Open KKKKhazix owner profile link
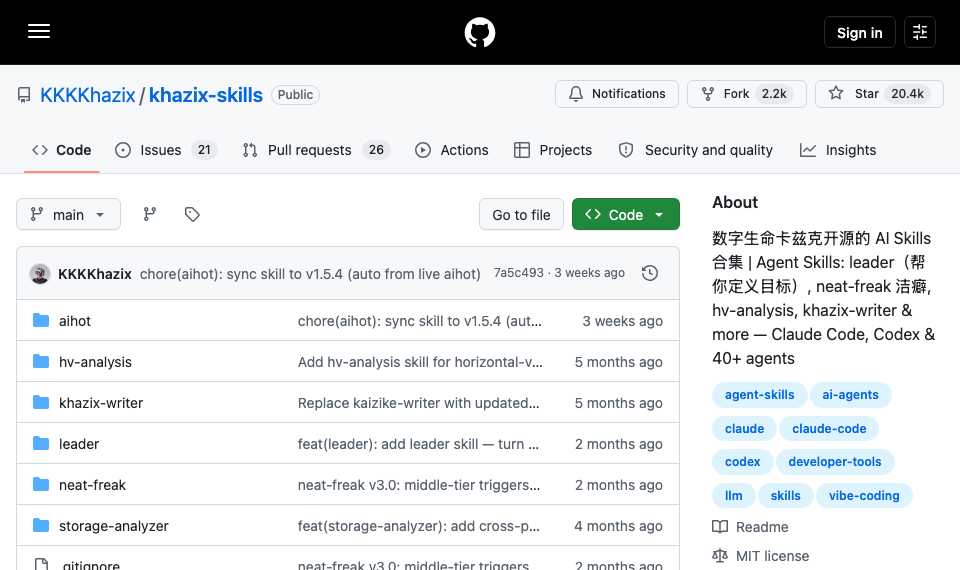This screenshot has height=570, width=960. click(88, 95)
